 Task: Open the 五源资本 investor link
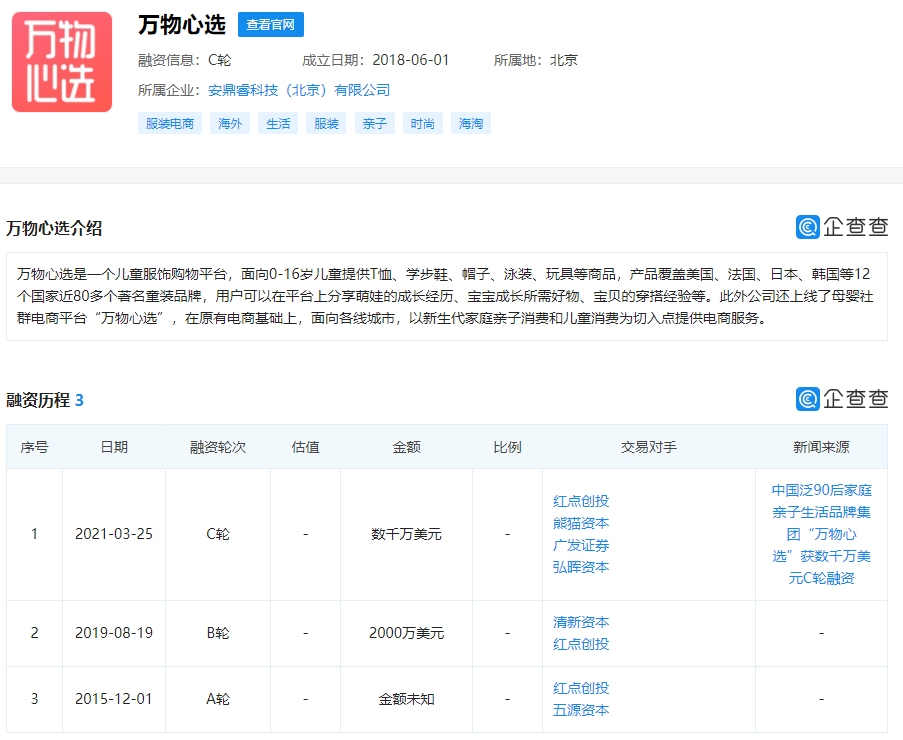pos(581,710)
